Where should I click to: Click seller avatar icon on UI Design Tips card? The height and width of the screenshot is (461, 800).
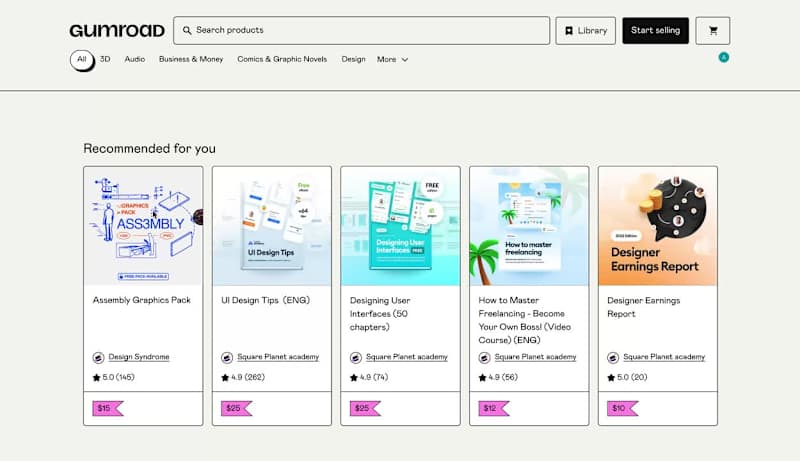(x=227, y=357)
